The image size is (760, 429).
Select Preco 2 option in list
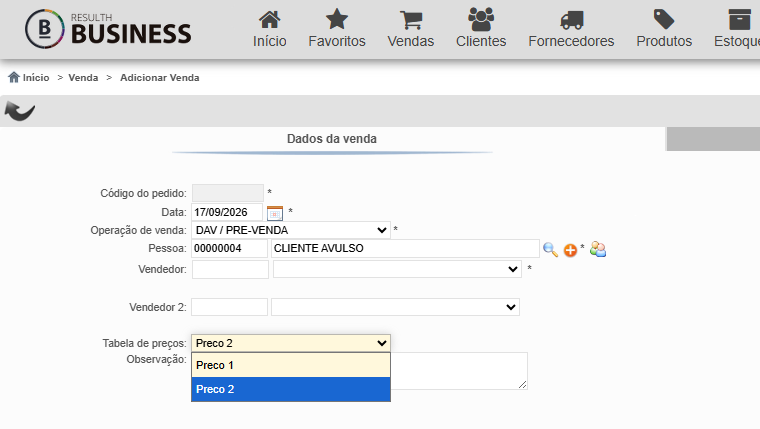pos(291,389)
